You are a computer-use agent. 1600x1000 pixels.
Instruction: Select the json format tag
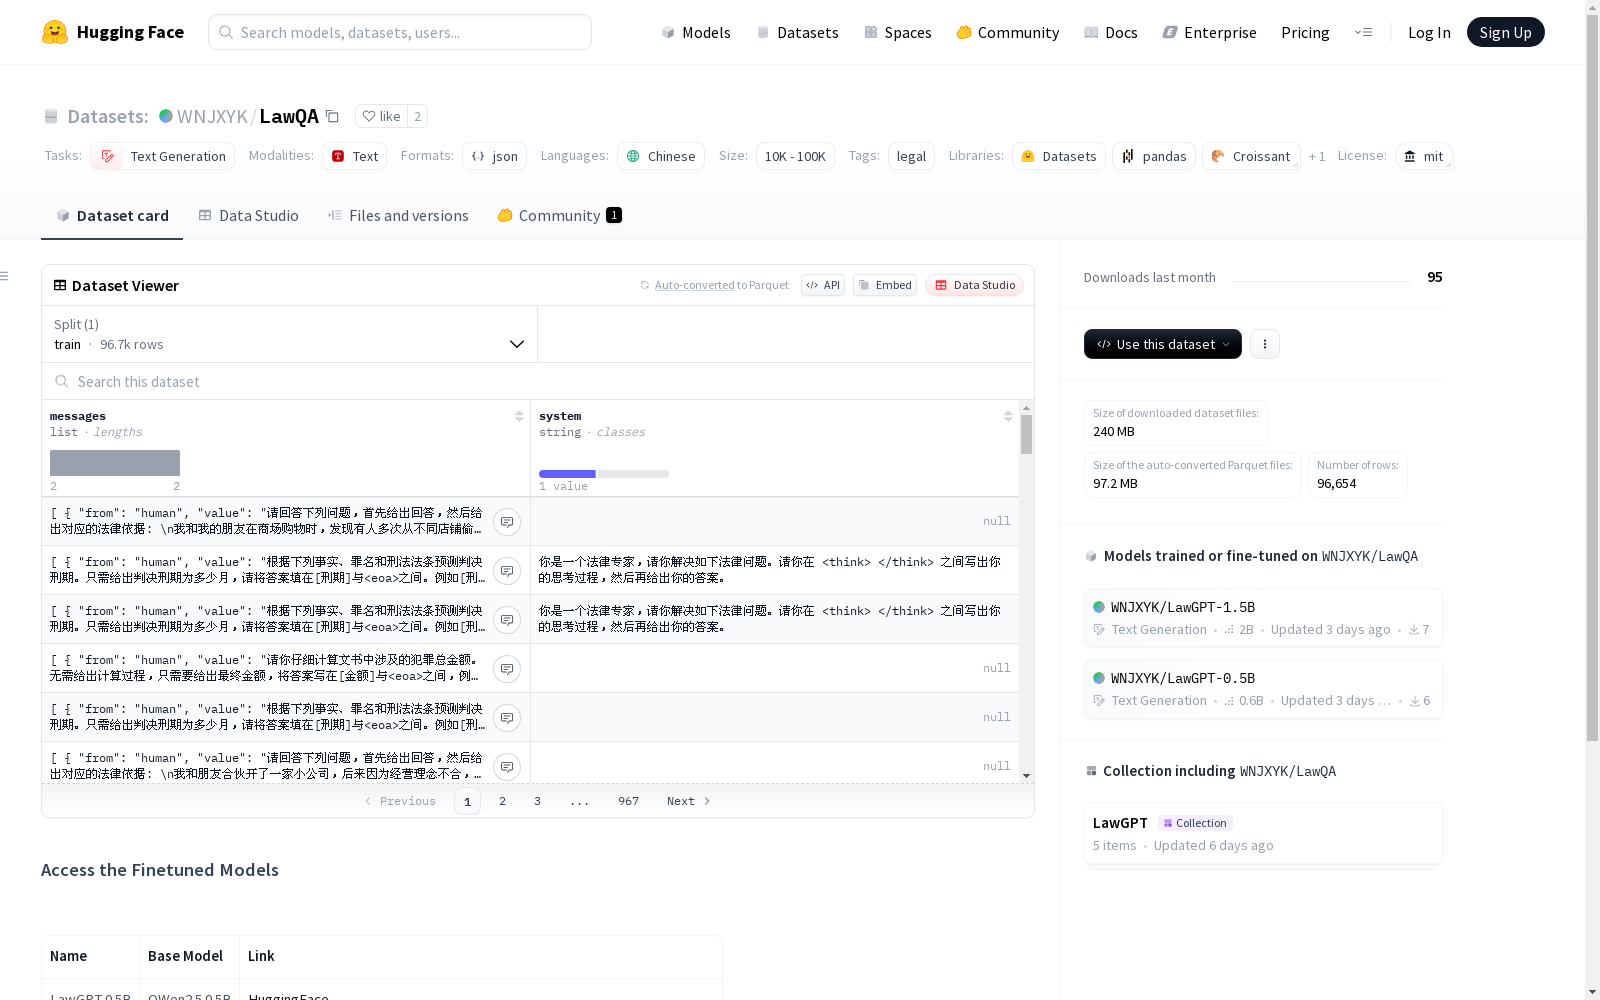494,156
